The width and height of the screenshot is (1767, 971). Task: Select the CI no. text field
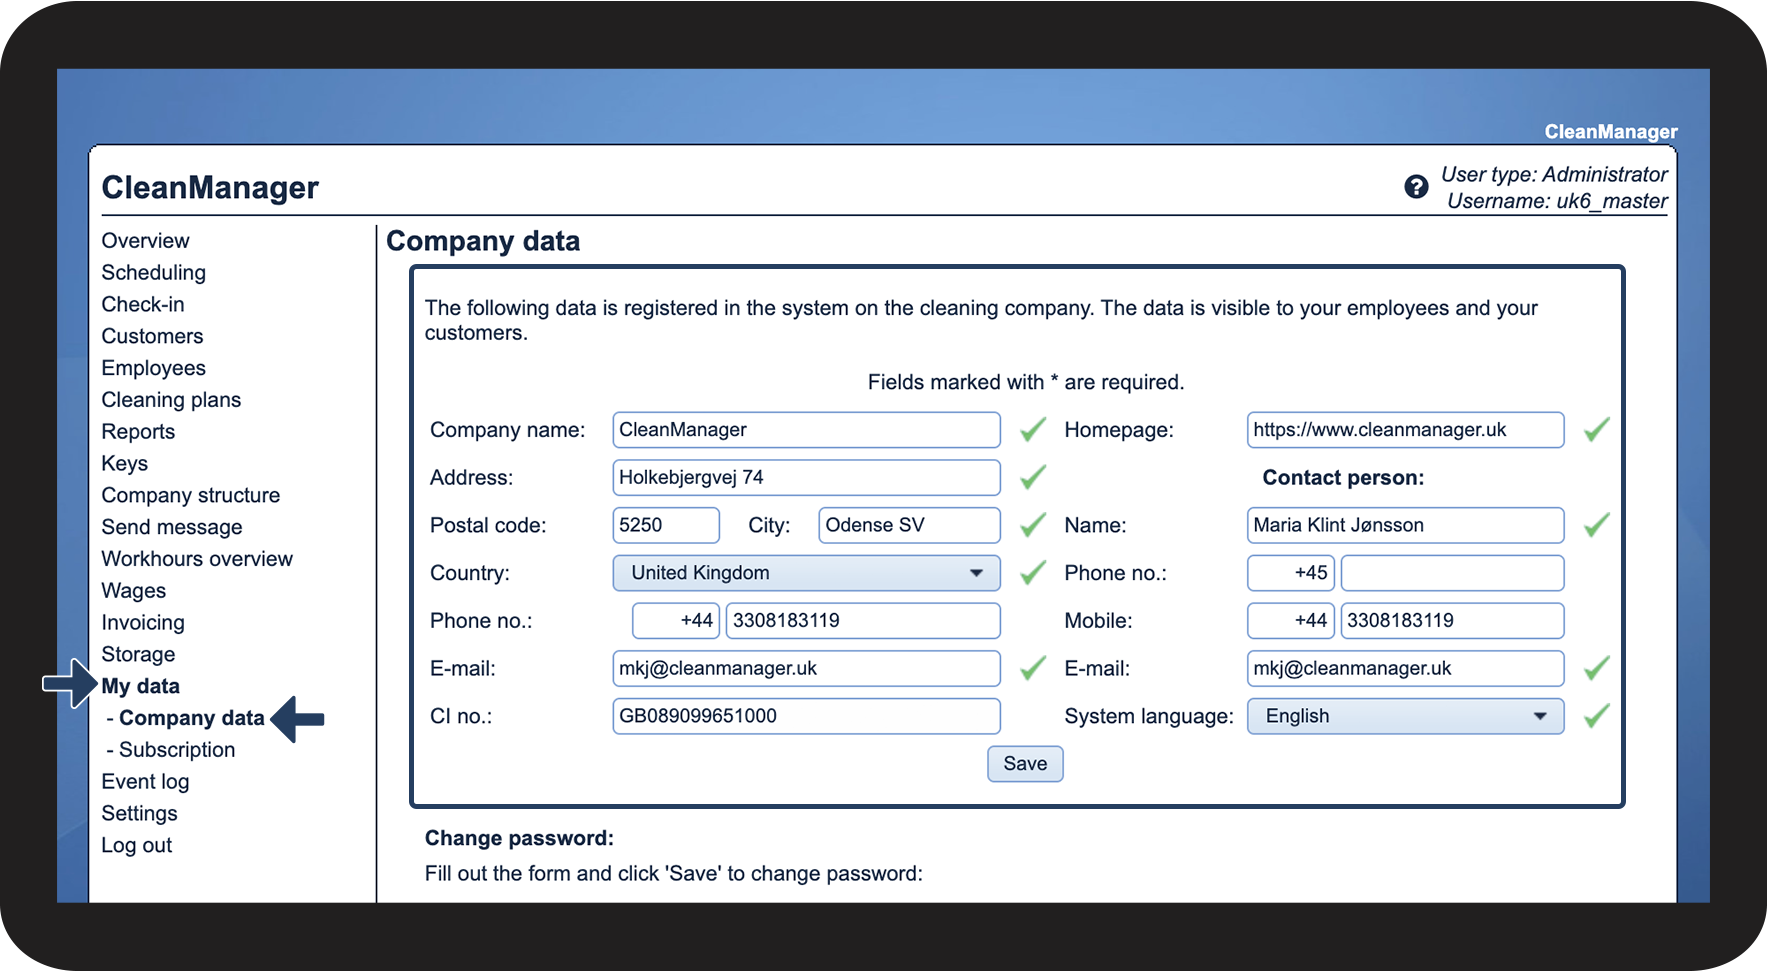coord(805,716)
